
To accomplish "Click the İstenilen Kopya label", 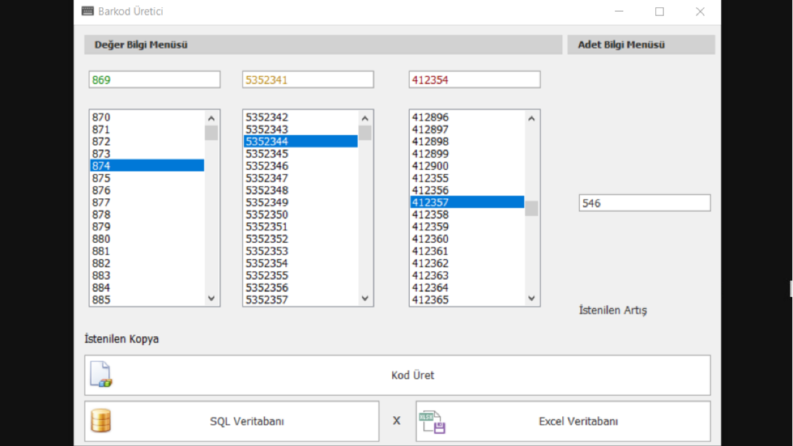I will (121, 339).
